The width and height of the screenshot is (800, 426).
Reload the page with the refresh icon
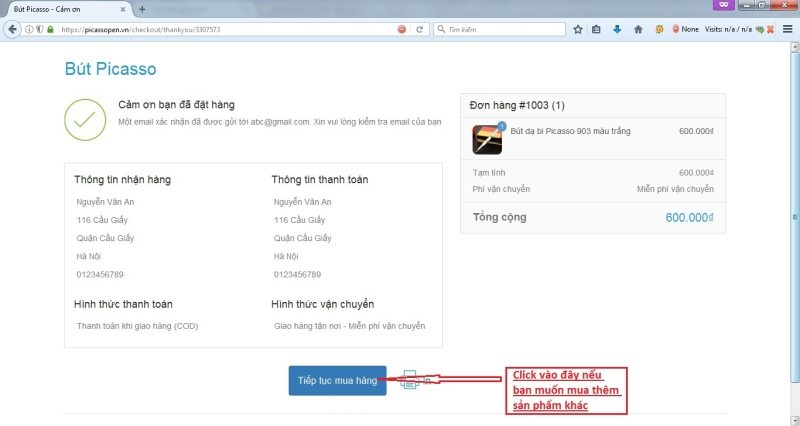[x=419, y=30]
